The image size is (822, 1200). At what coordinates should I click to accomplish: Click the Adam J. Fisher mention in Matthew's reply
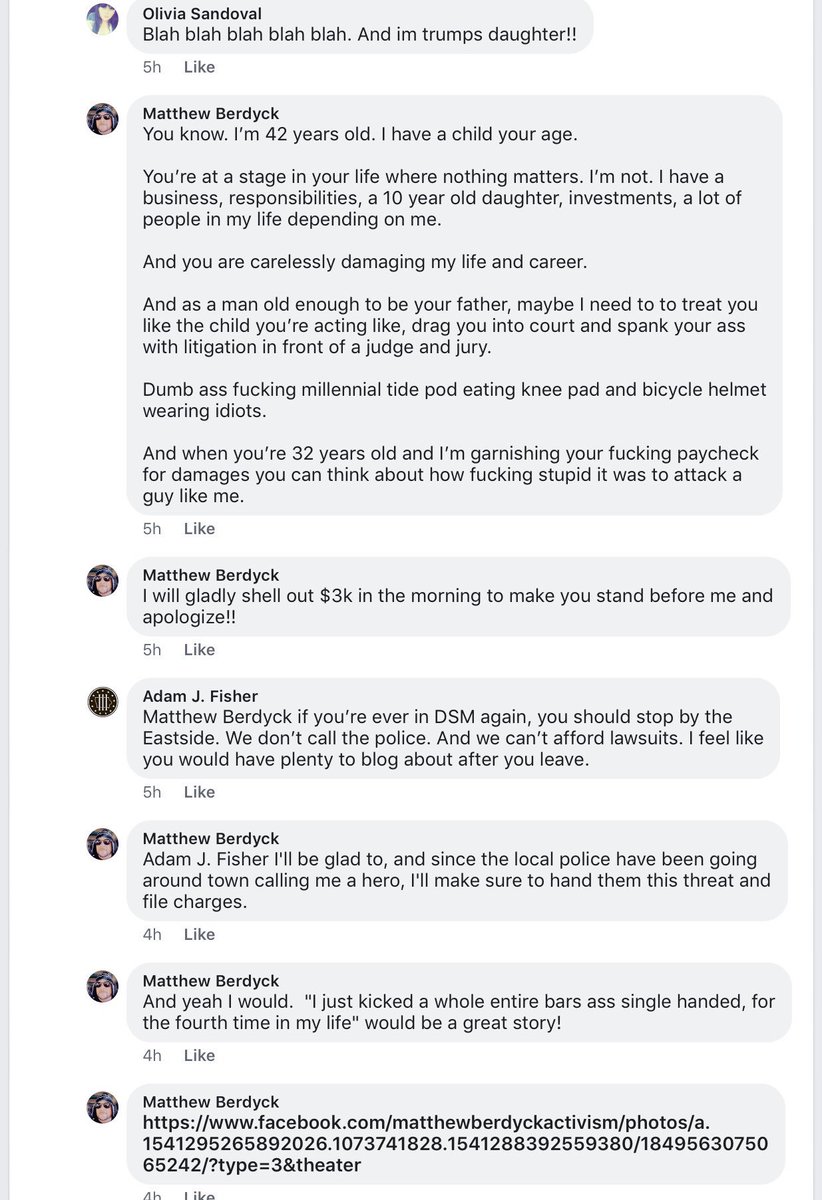[x=203, y=859]
